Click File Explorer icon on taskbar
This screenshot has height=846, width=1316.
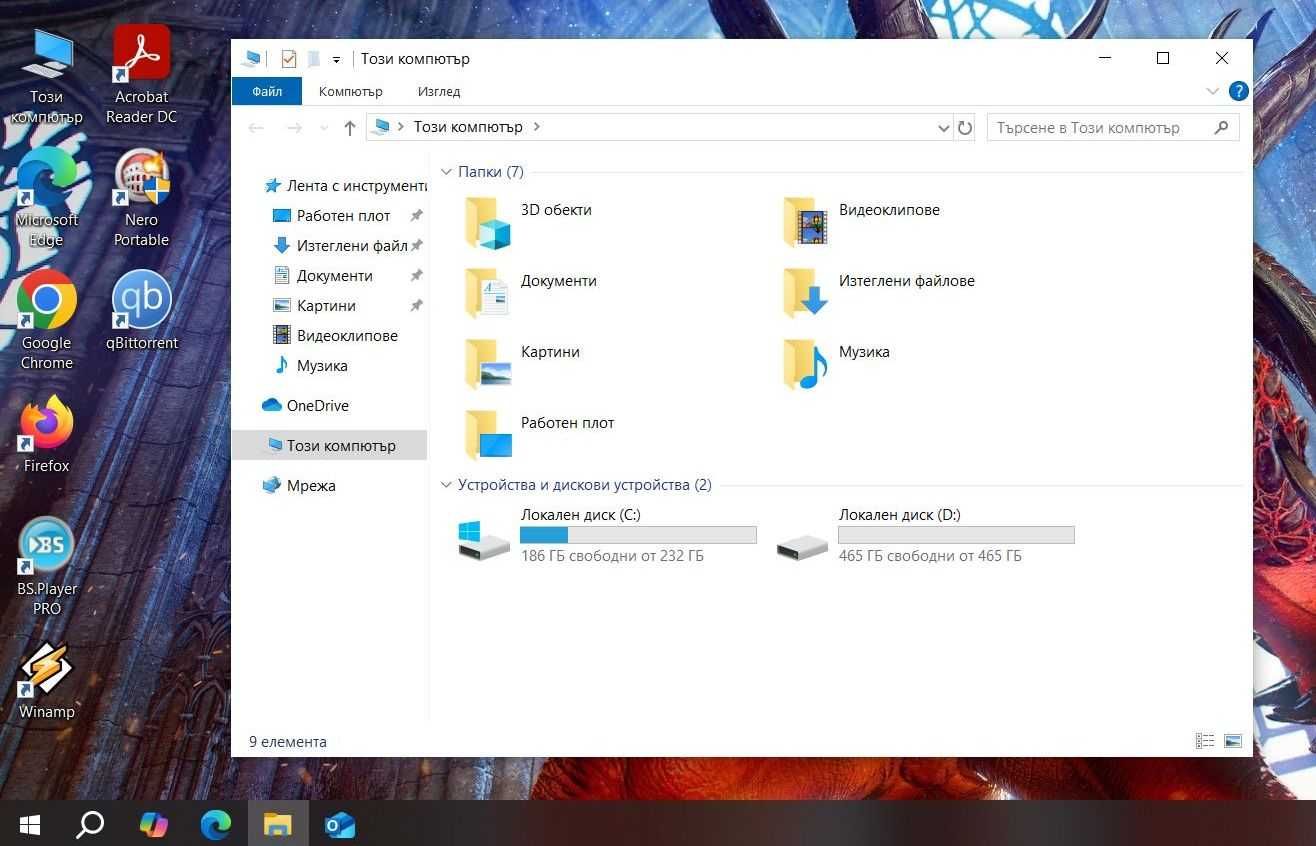click(278, 824)
